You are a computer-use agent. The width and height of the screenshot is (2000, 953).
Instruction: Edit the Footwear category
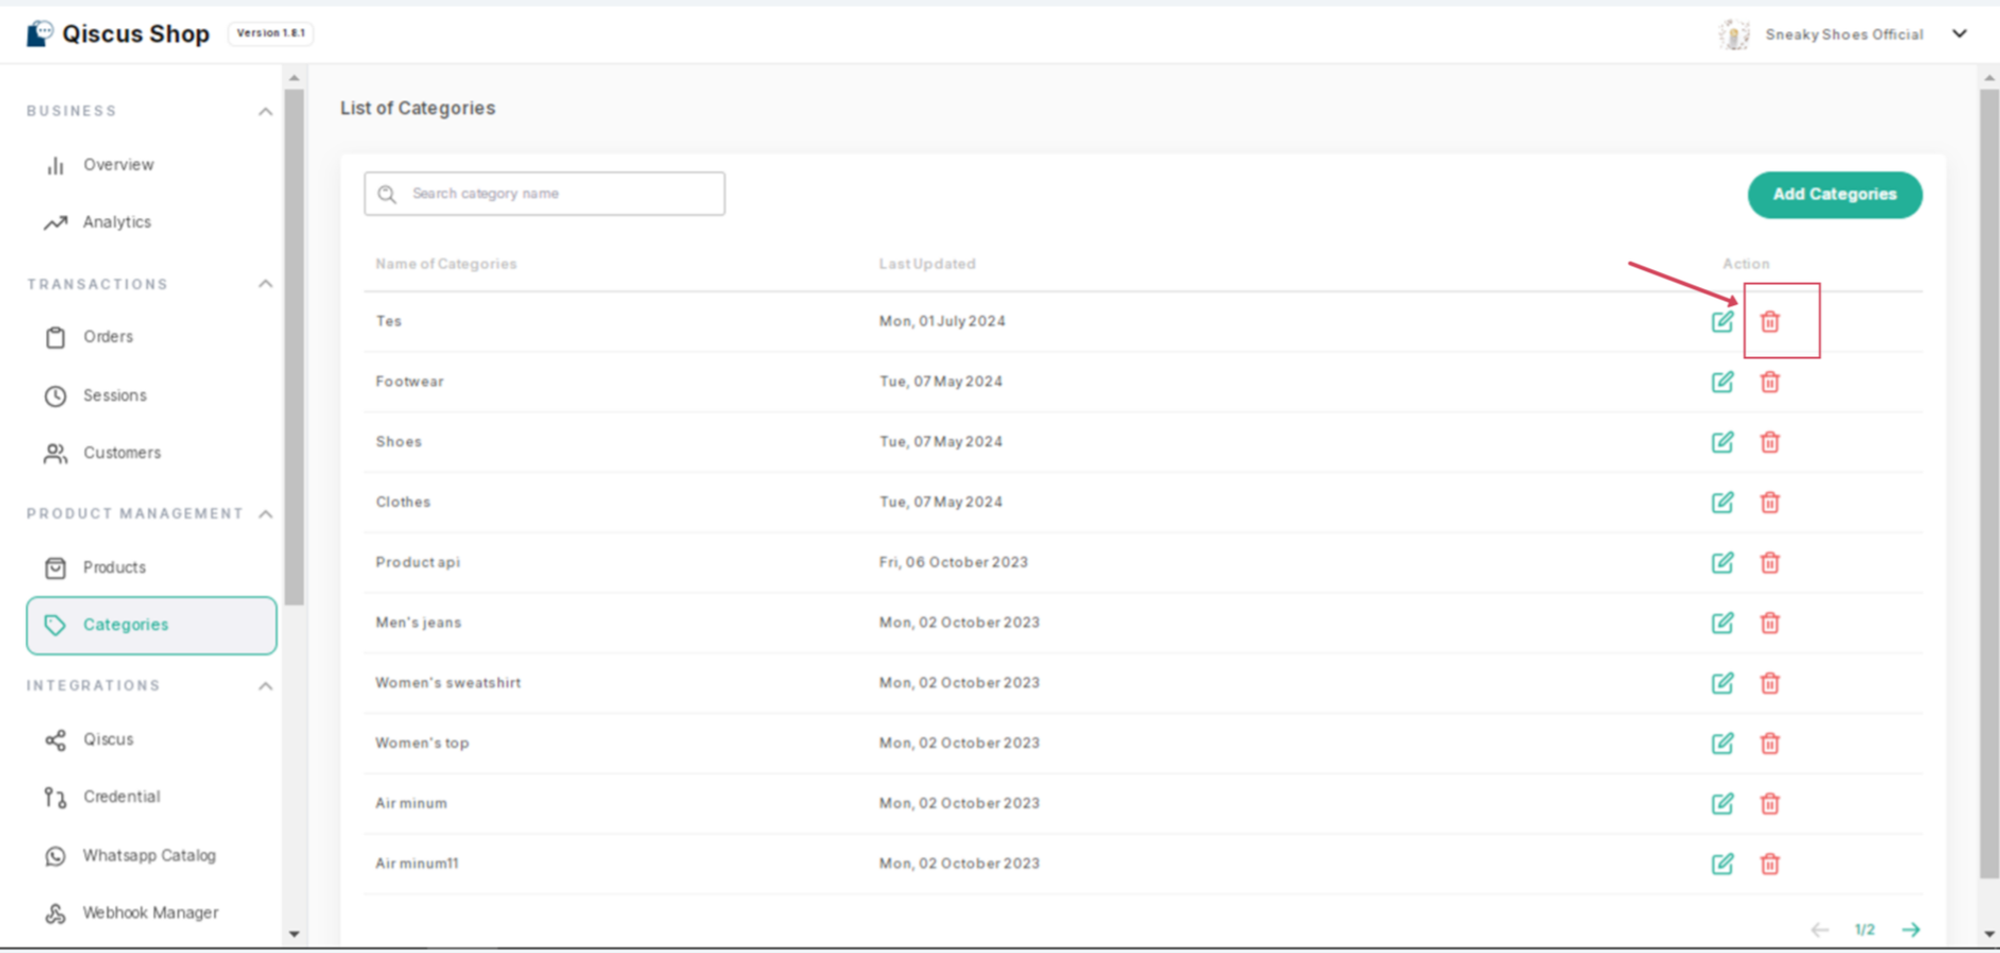pos(1722,382)
